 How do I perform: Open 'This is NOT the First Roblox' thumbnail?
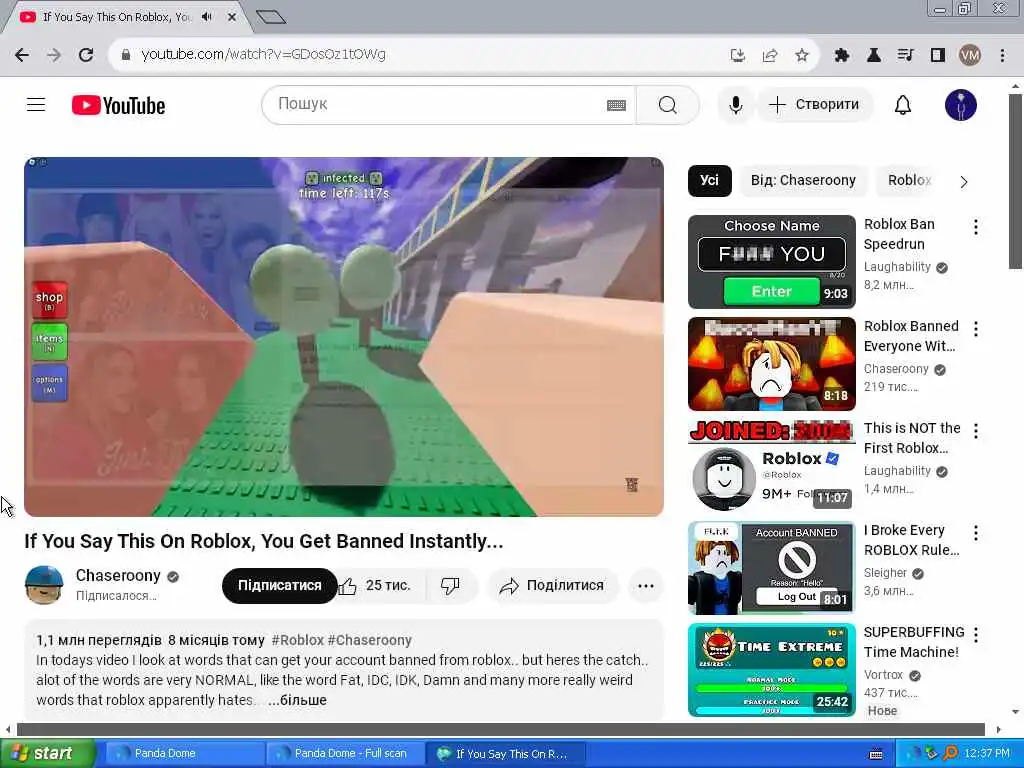click(771, 466)
